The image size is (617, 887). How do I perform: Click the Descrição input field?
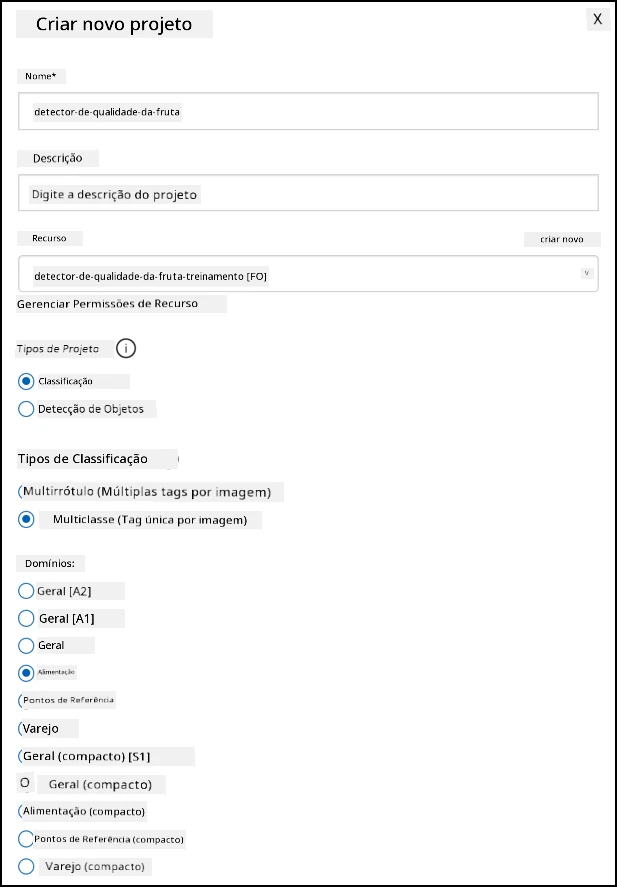(308, 193)
